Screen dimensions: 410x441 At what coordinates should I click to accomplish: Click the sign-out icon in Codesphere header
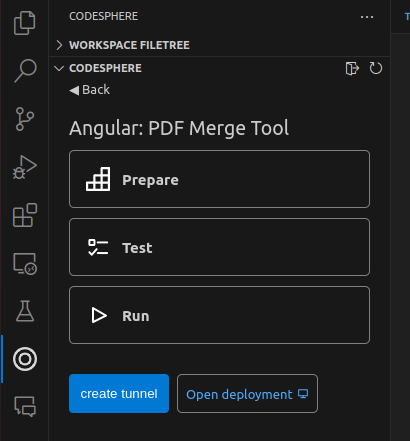352,68
